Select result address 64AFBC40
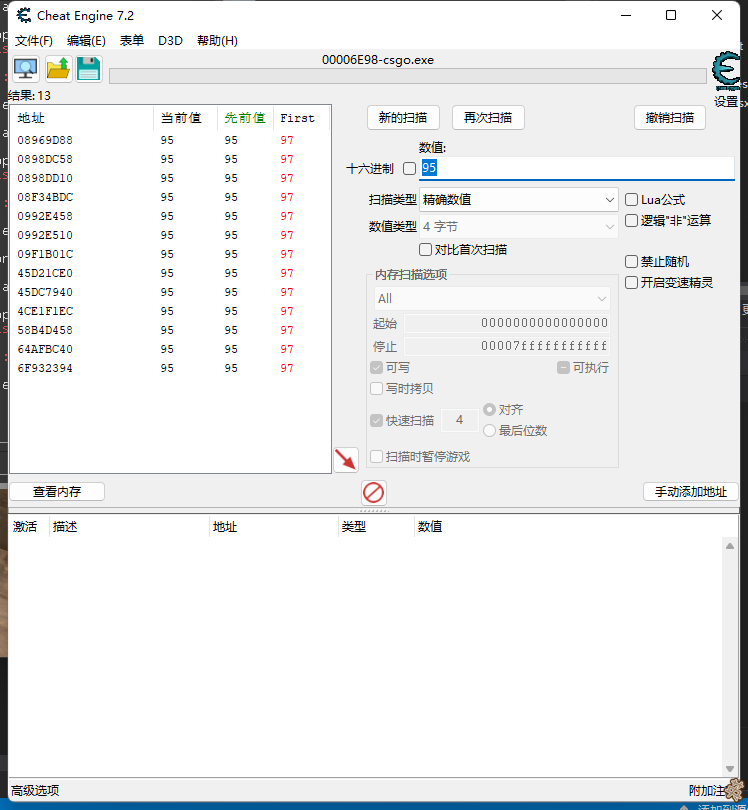The width and height of the screenshot is (748, 810). pos(45,349)
